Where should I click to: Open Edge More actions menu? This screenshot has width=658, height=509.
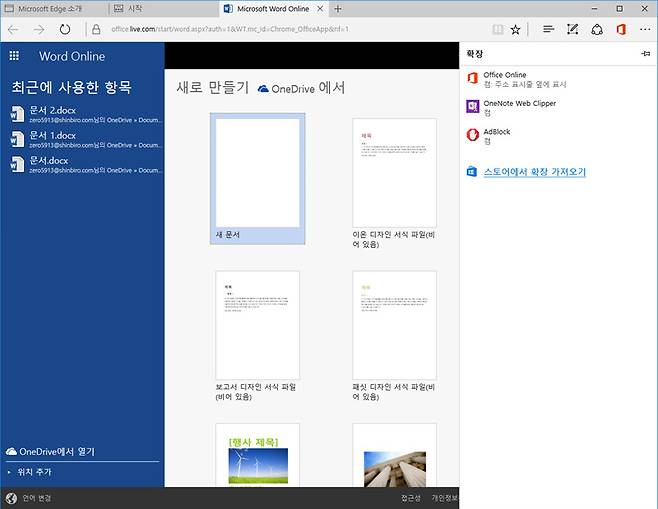coord(645,29)
